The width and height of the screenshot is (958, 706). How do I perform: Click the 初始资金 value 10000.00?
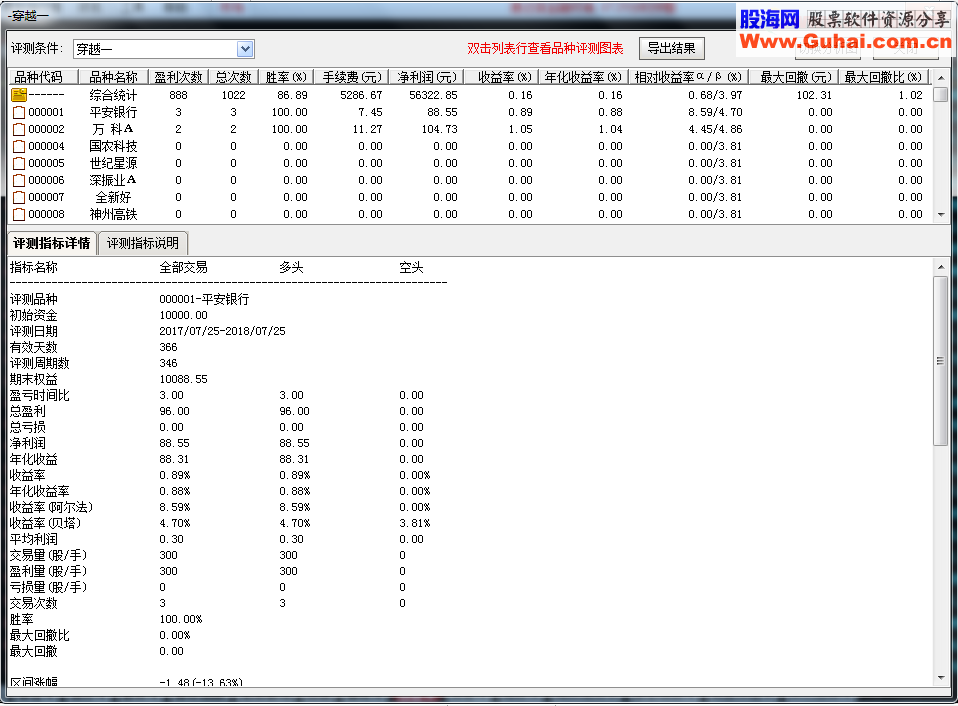coord(183,315)
